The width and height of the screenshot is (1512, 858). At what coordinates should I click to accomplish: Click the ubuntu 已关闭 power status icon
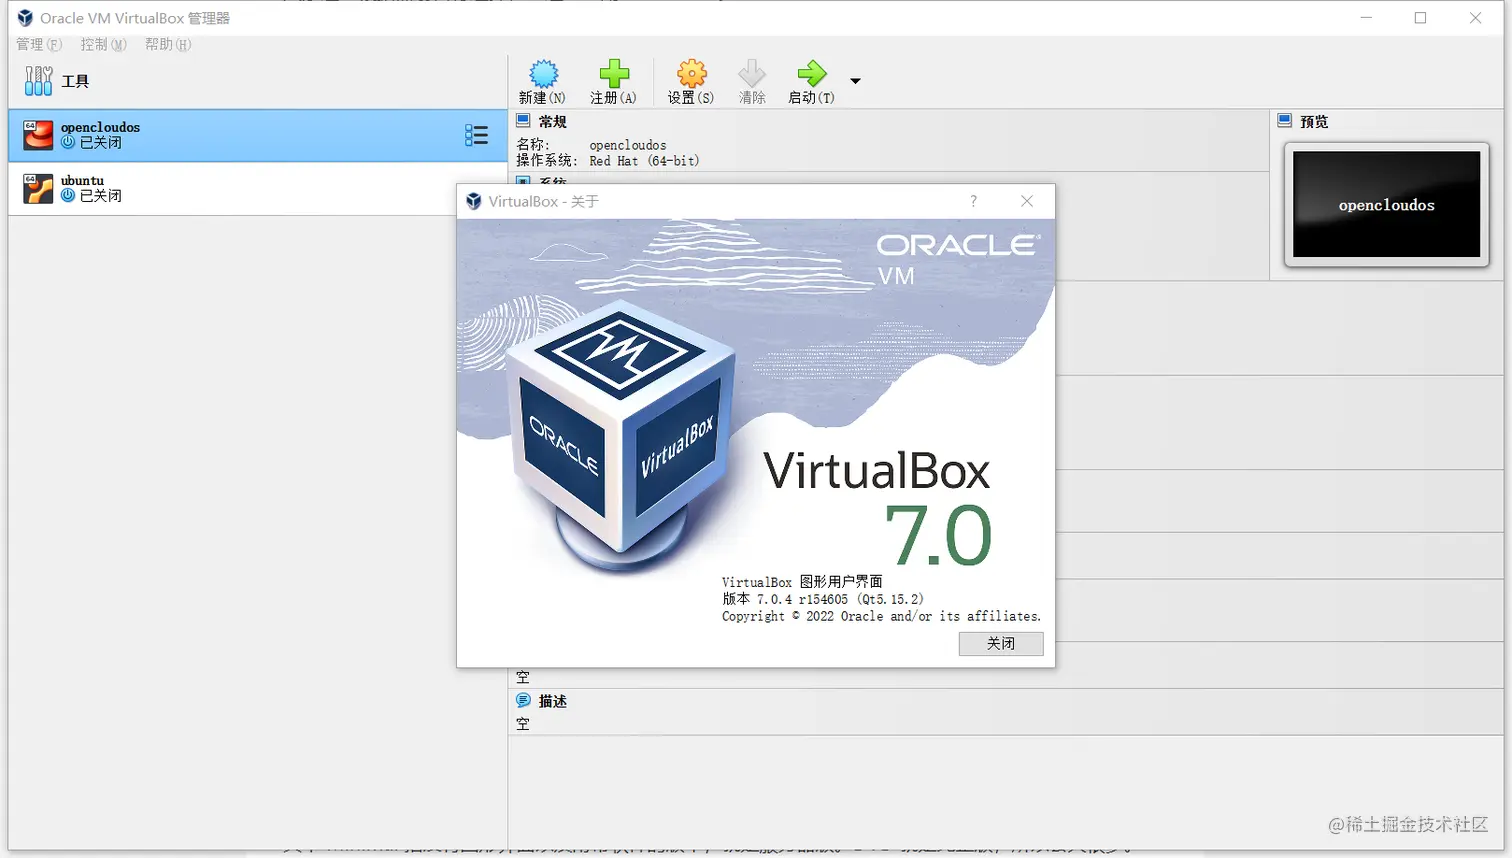[x=68, y=195]
